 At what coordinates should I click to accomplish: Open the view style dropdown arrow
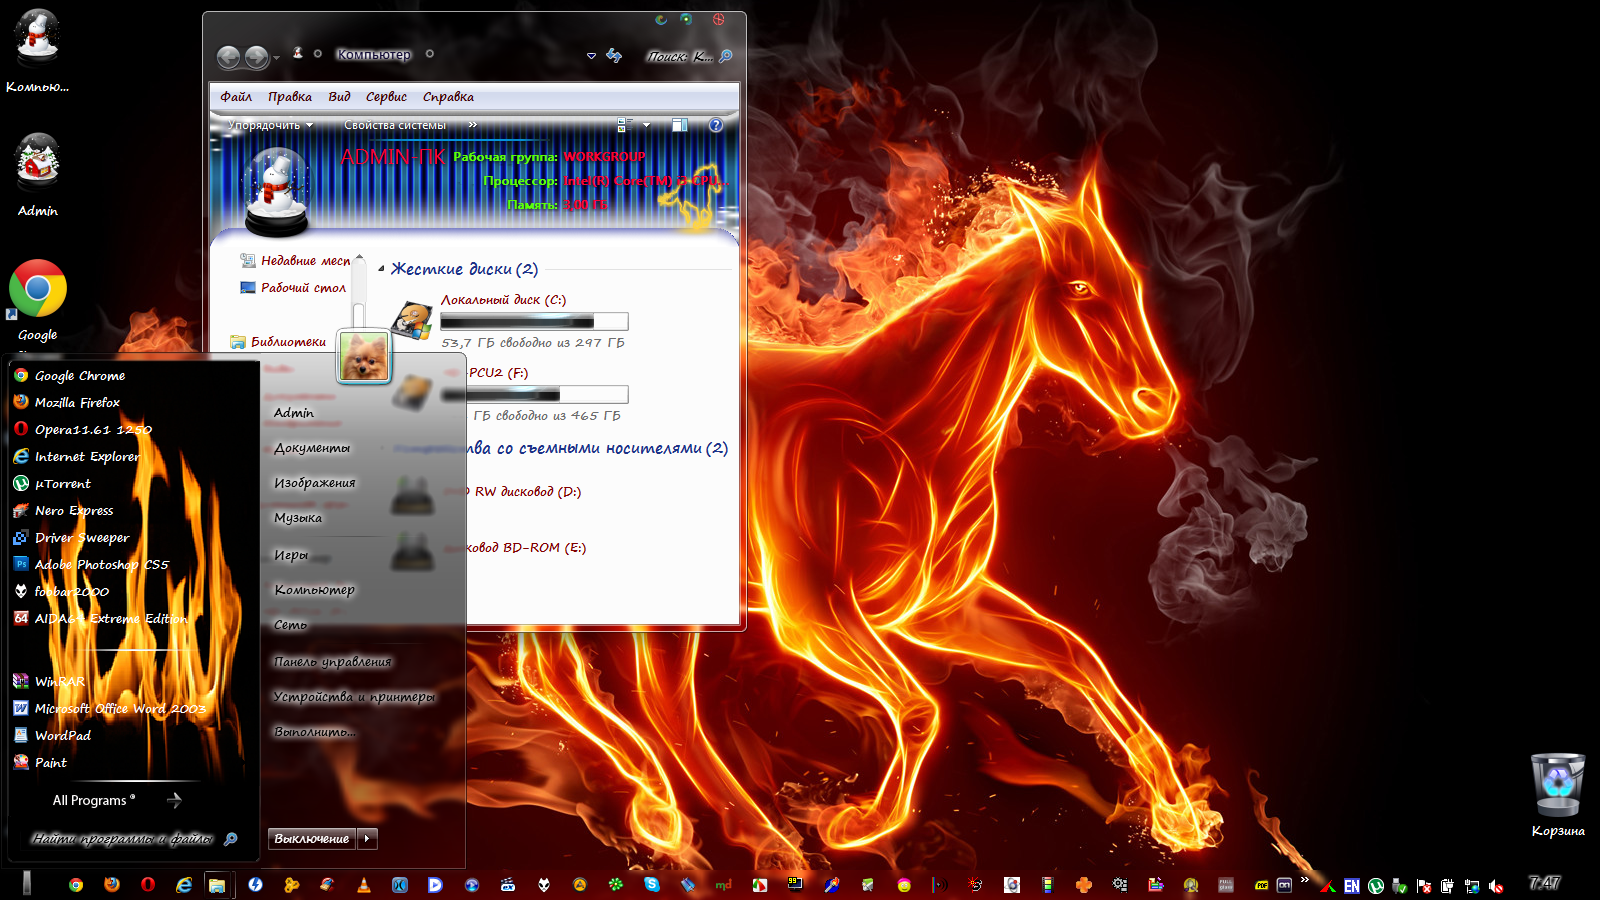point(647,125)
